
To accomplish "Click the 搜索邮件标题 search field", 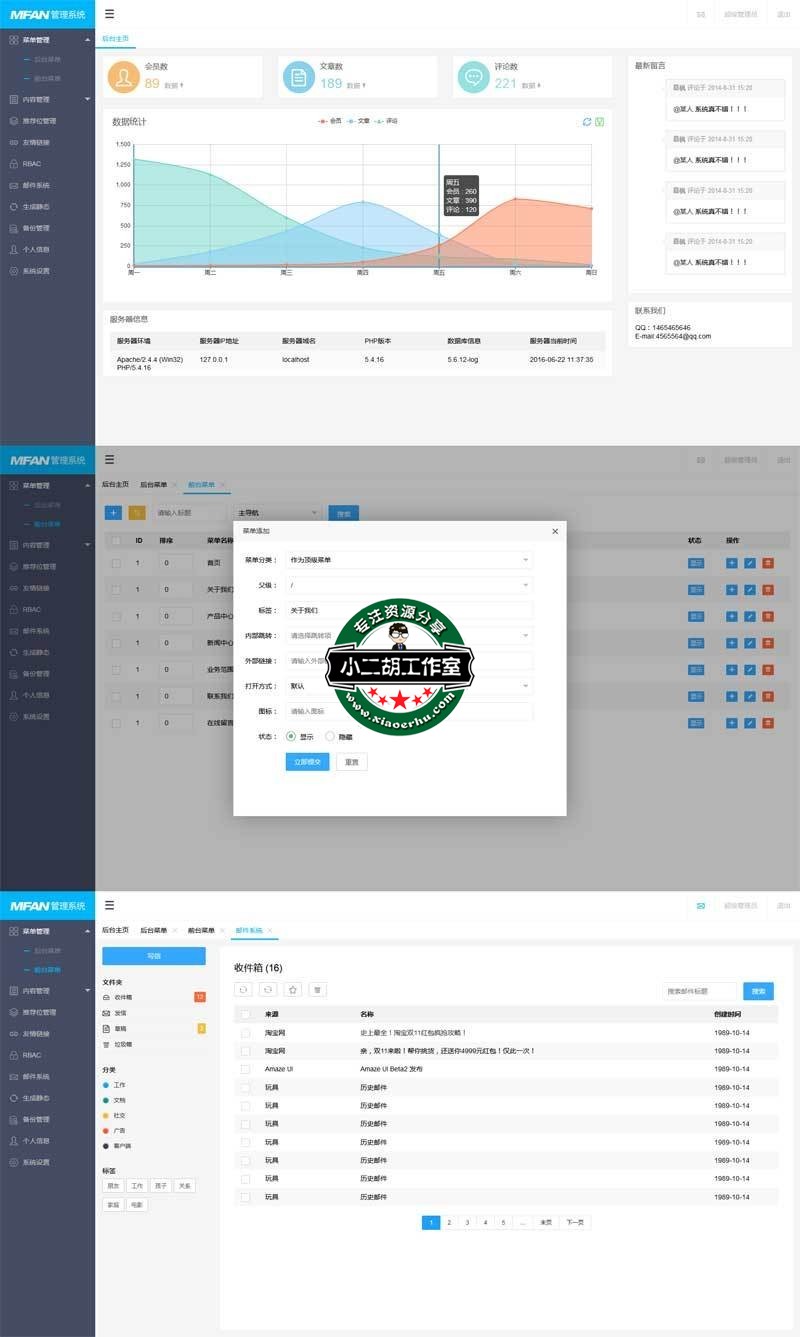I will click(701, 991).
